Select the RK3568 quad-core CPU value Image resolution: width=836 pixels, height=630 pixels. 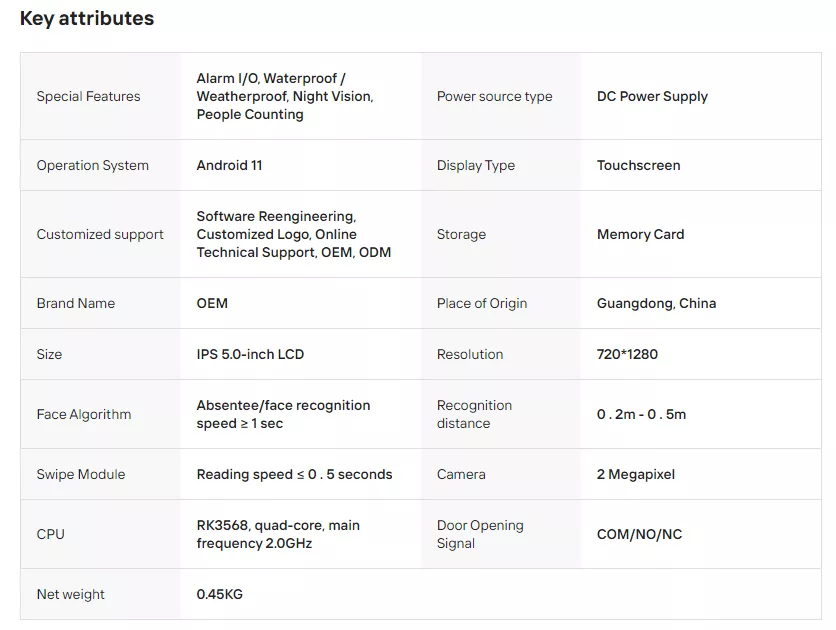[278, 534]
